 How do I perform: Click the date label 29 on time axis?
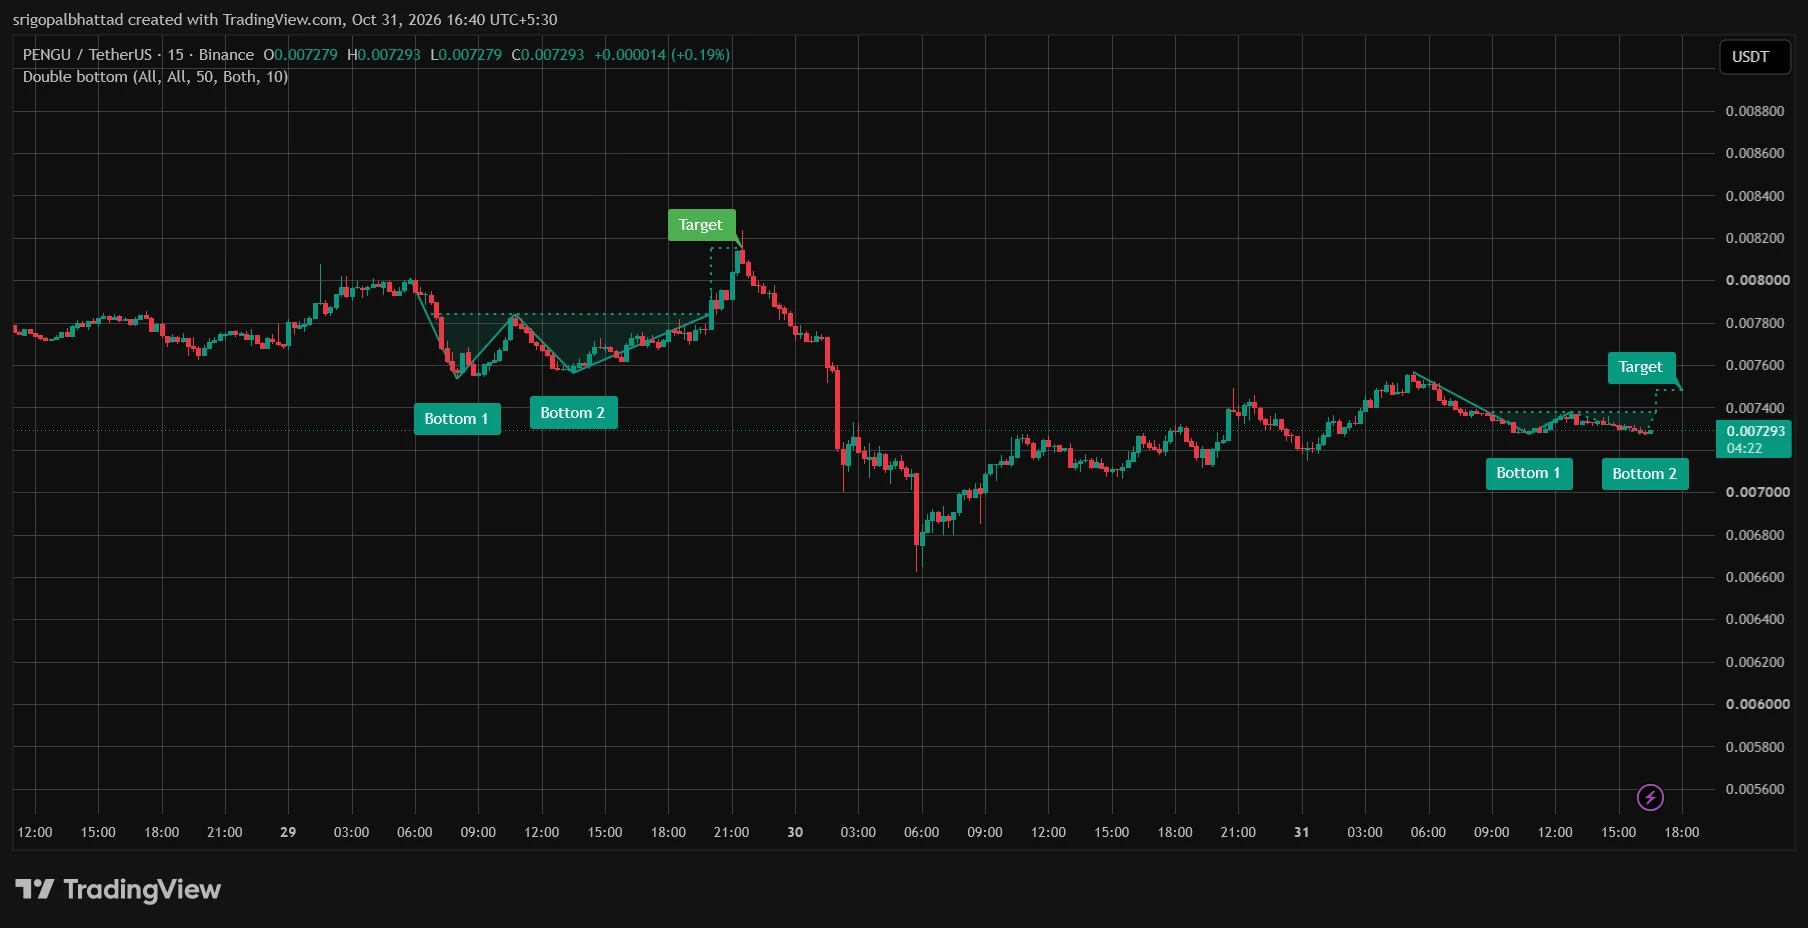coord(288,832)
